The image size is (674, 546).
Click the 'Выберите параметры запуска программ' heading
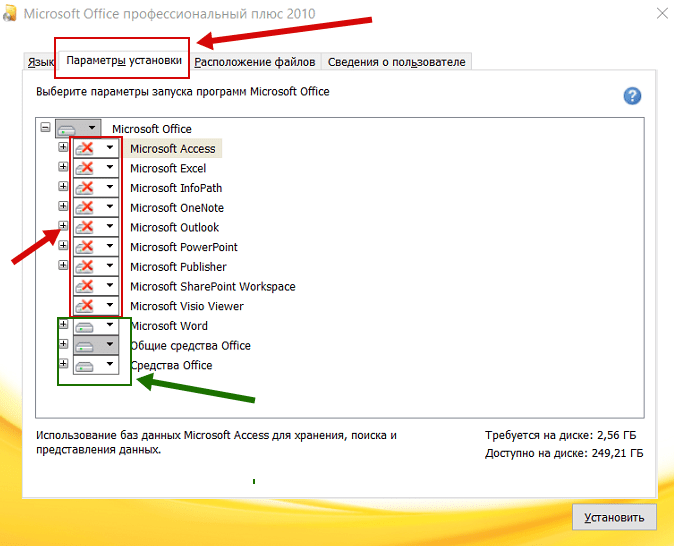click(183, 92)
